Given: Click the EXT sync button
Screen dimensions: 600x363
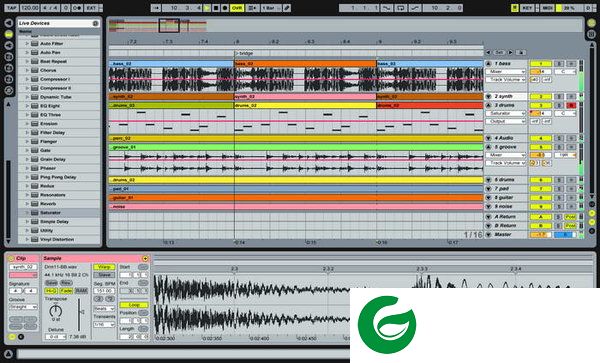Looking at the screenshot, I should 91,8.
